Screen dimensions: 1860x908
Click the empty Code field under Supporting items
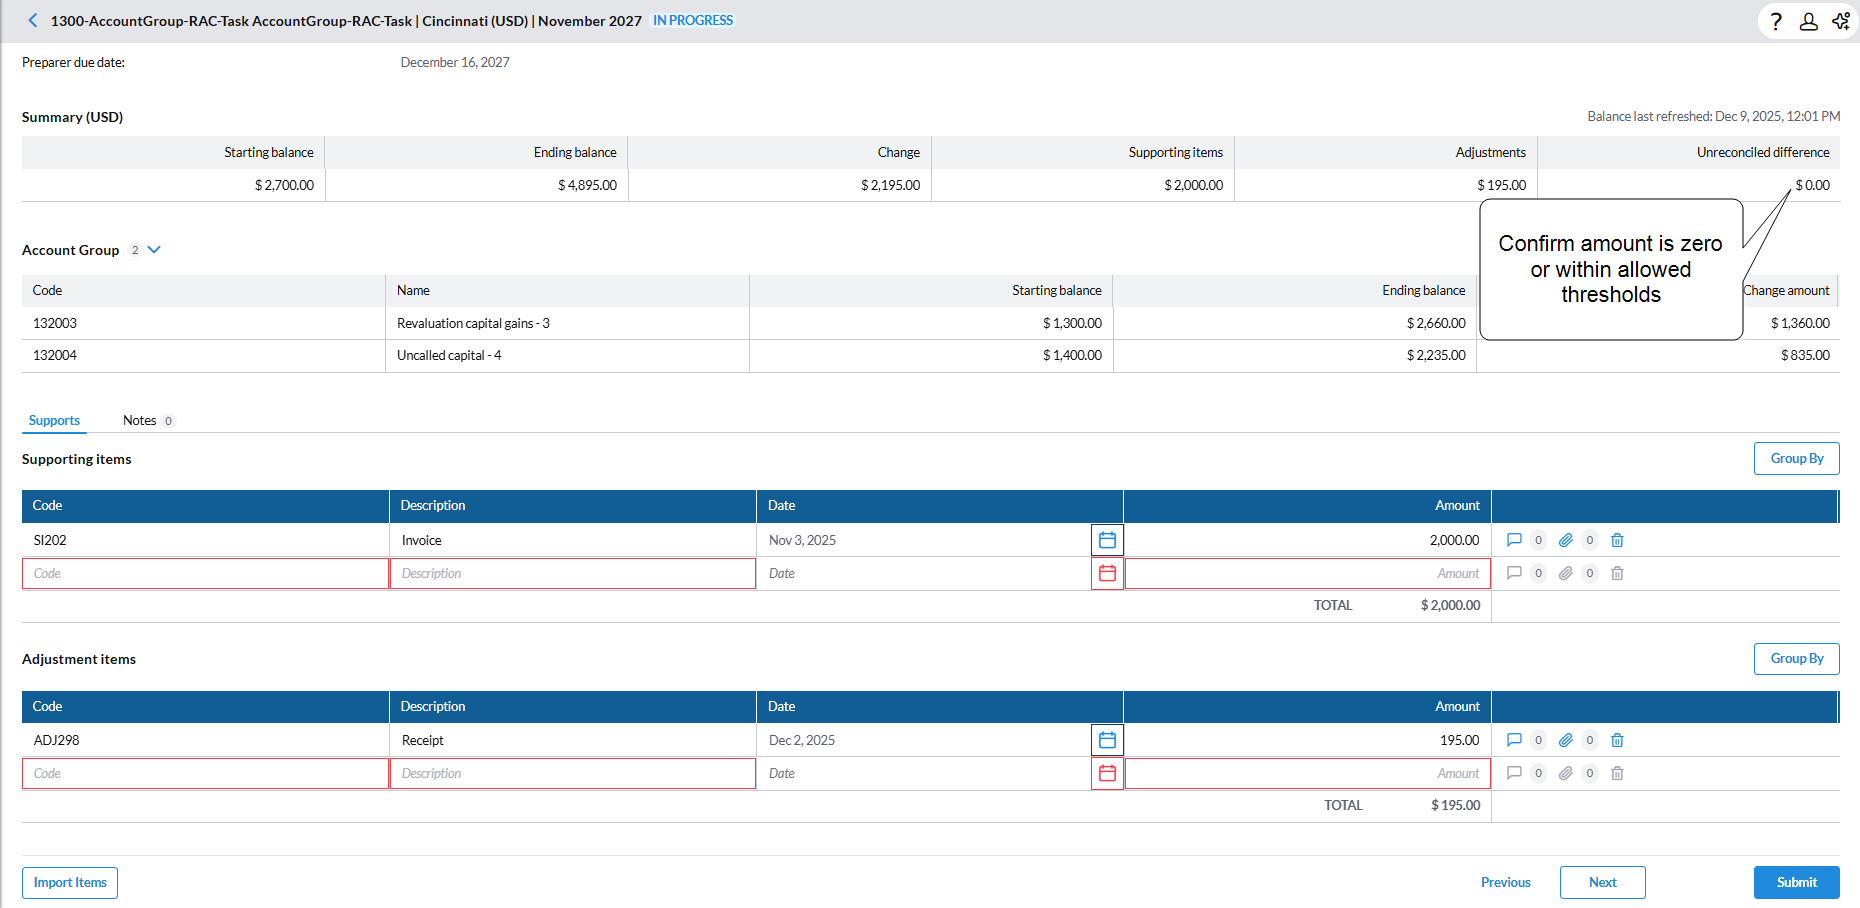coord(205,573)
